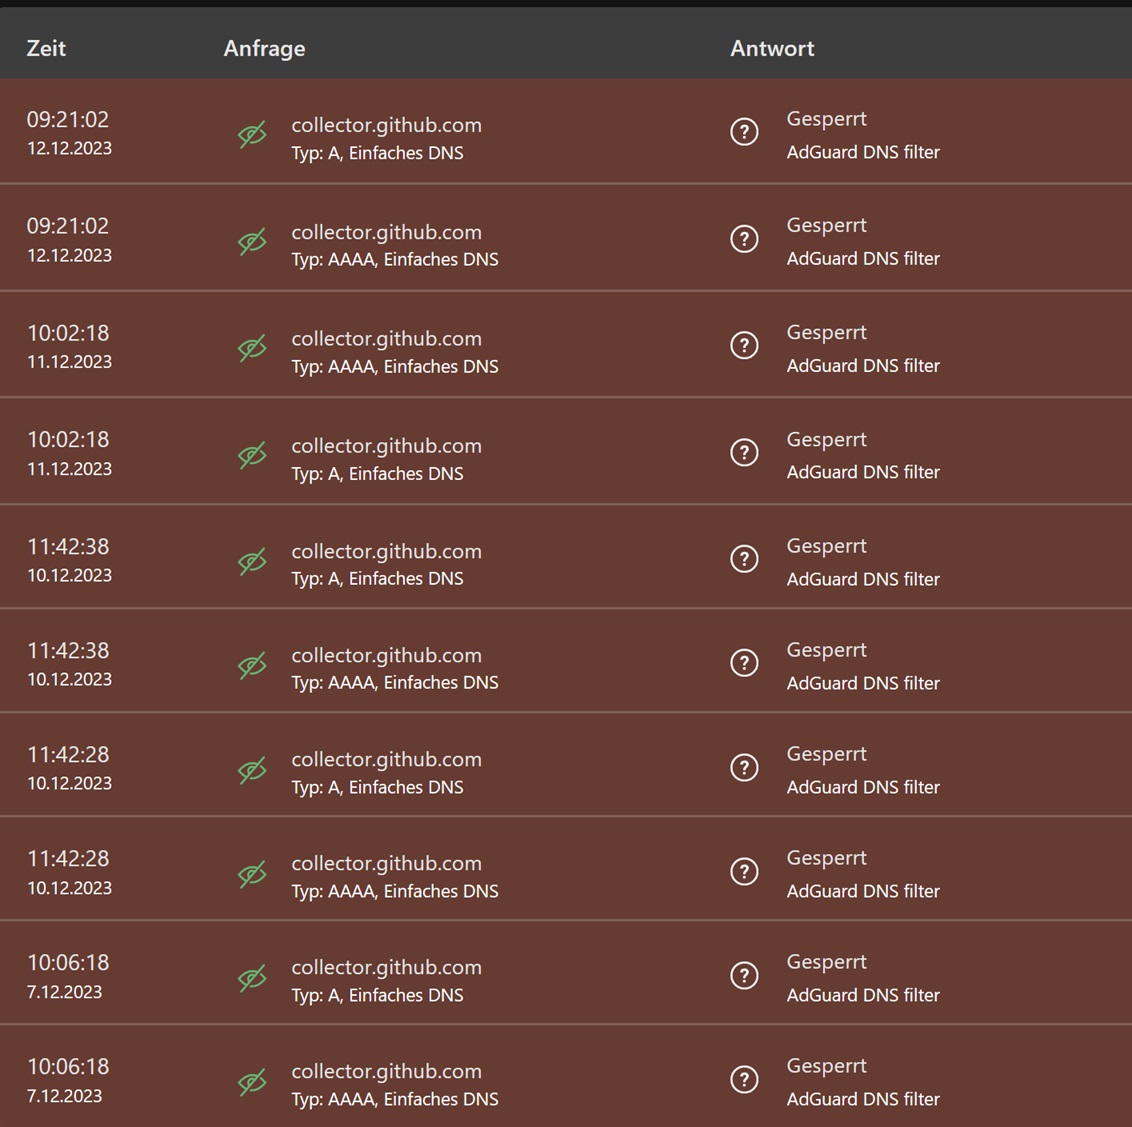
Task: Select collector.github.com in 09:21:02 Typ A row
Action: [386, 126]
